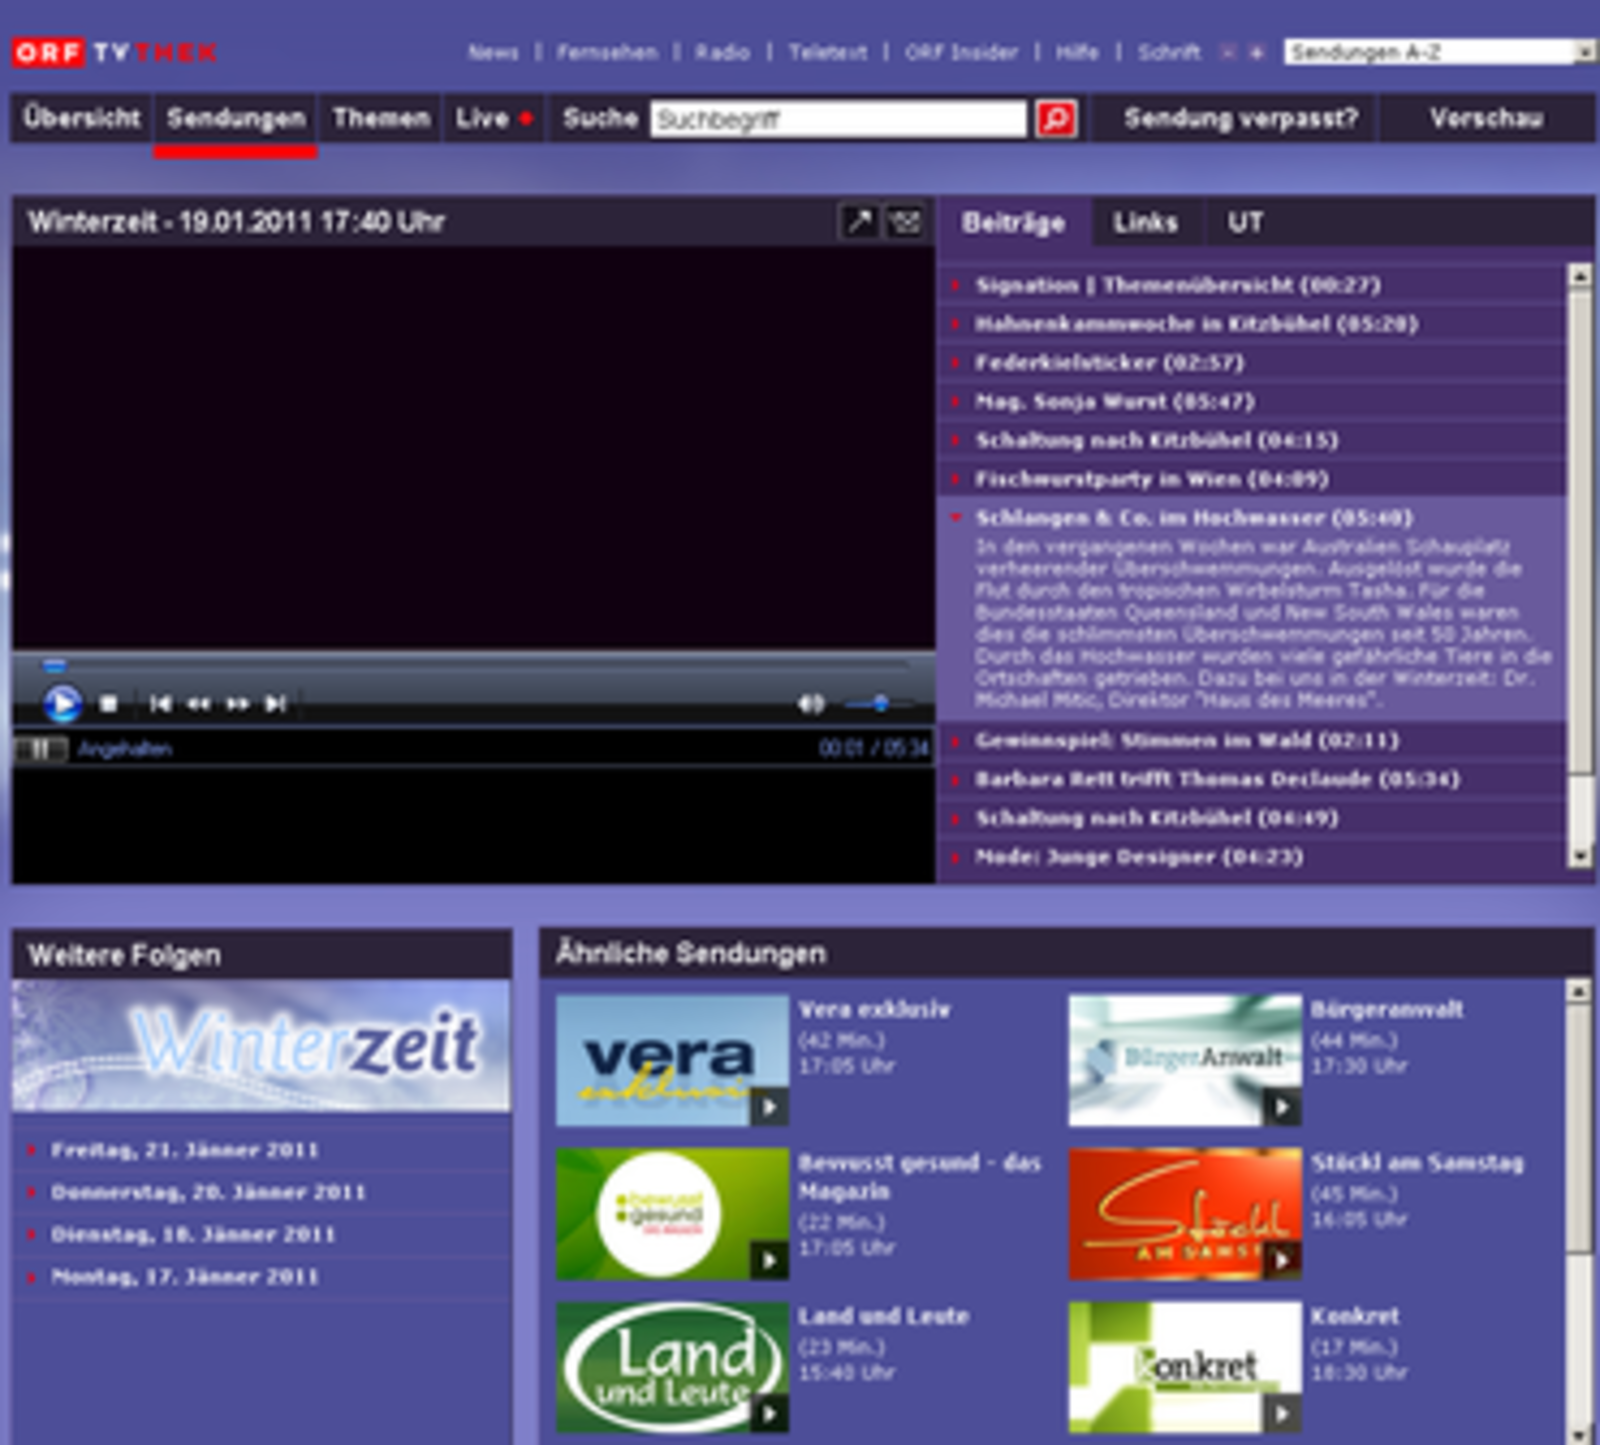Play Konkret thumbnail arrow

1282,1414
